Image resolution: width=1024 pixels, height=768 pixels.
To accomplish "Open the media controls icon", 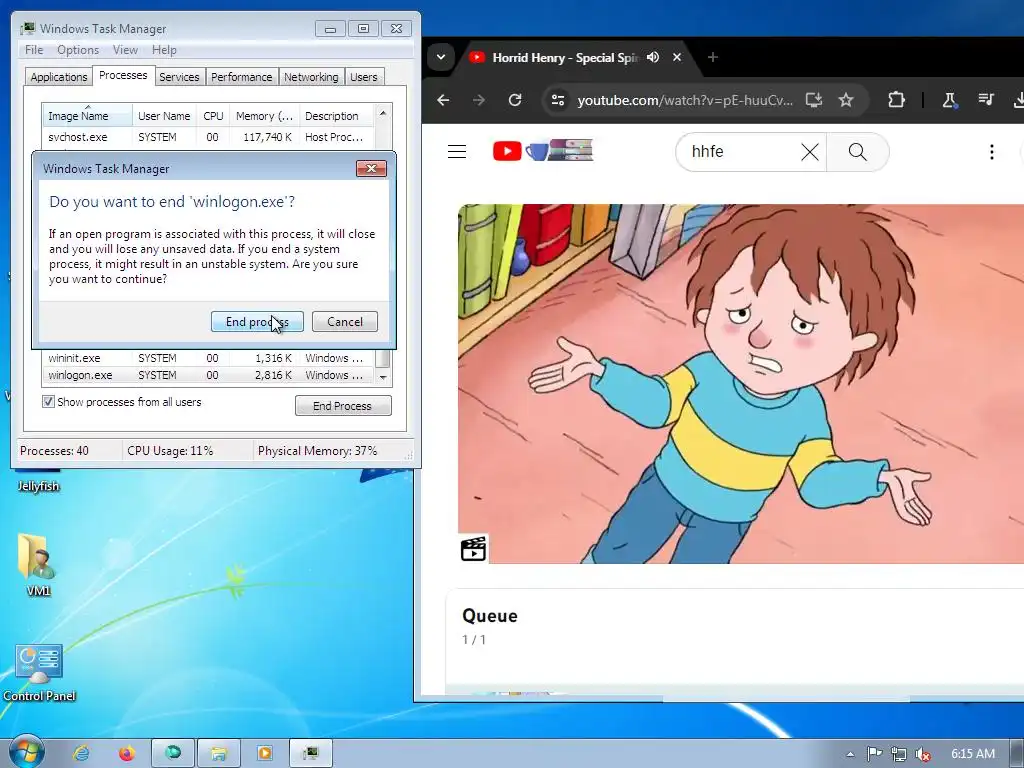I will pos(985,100).
